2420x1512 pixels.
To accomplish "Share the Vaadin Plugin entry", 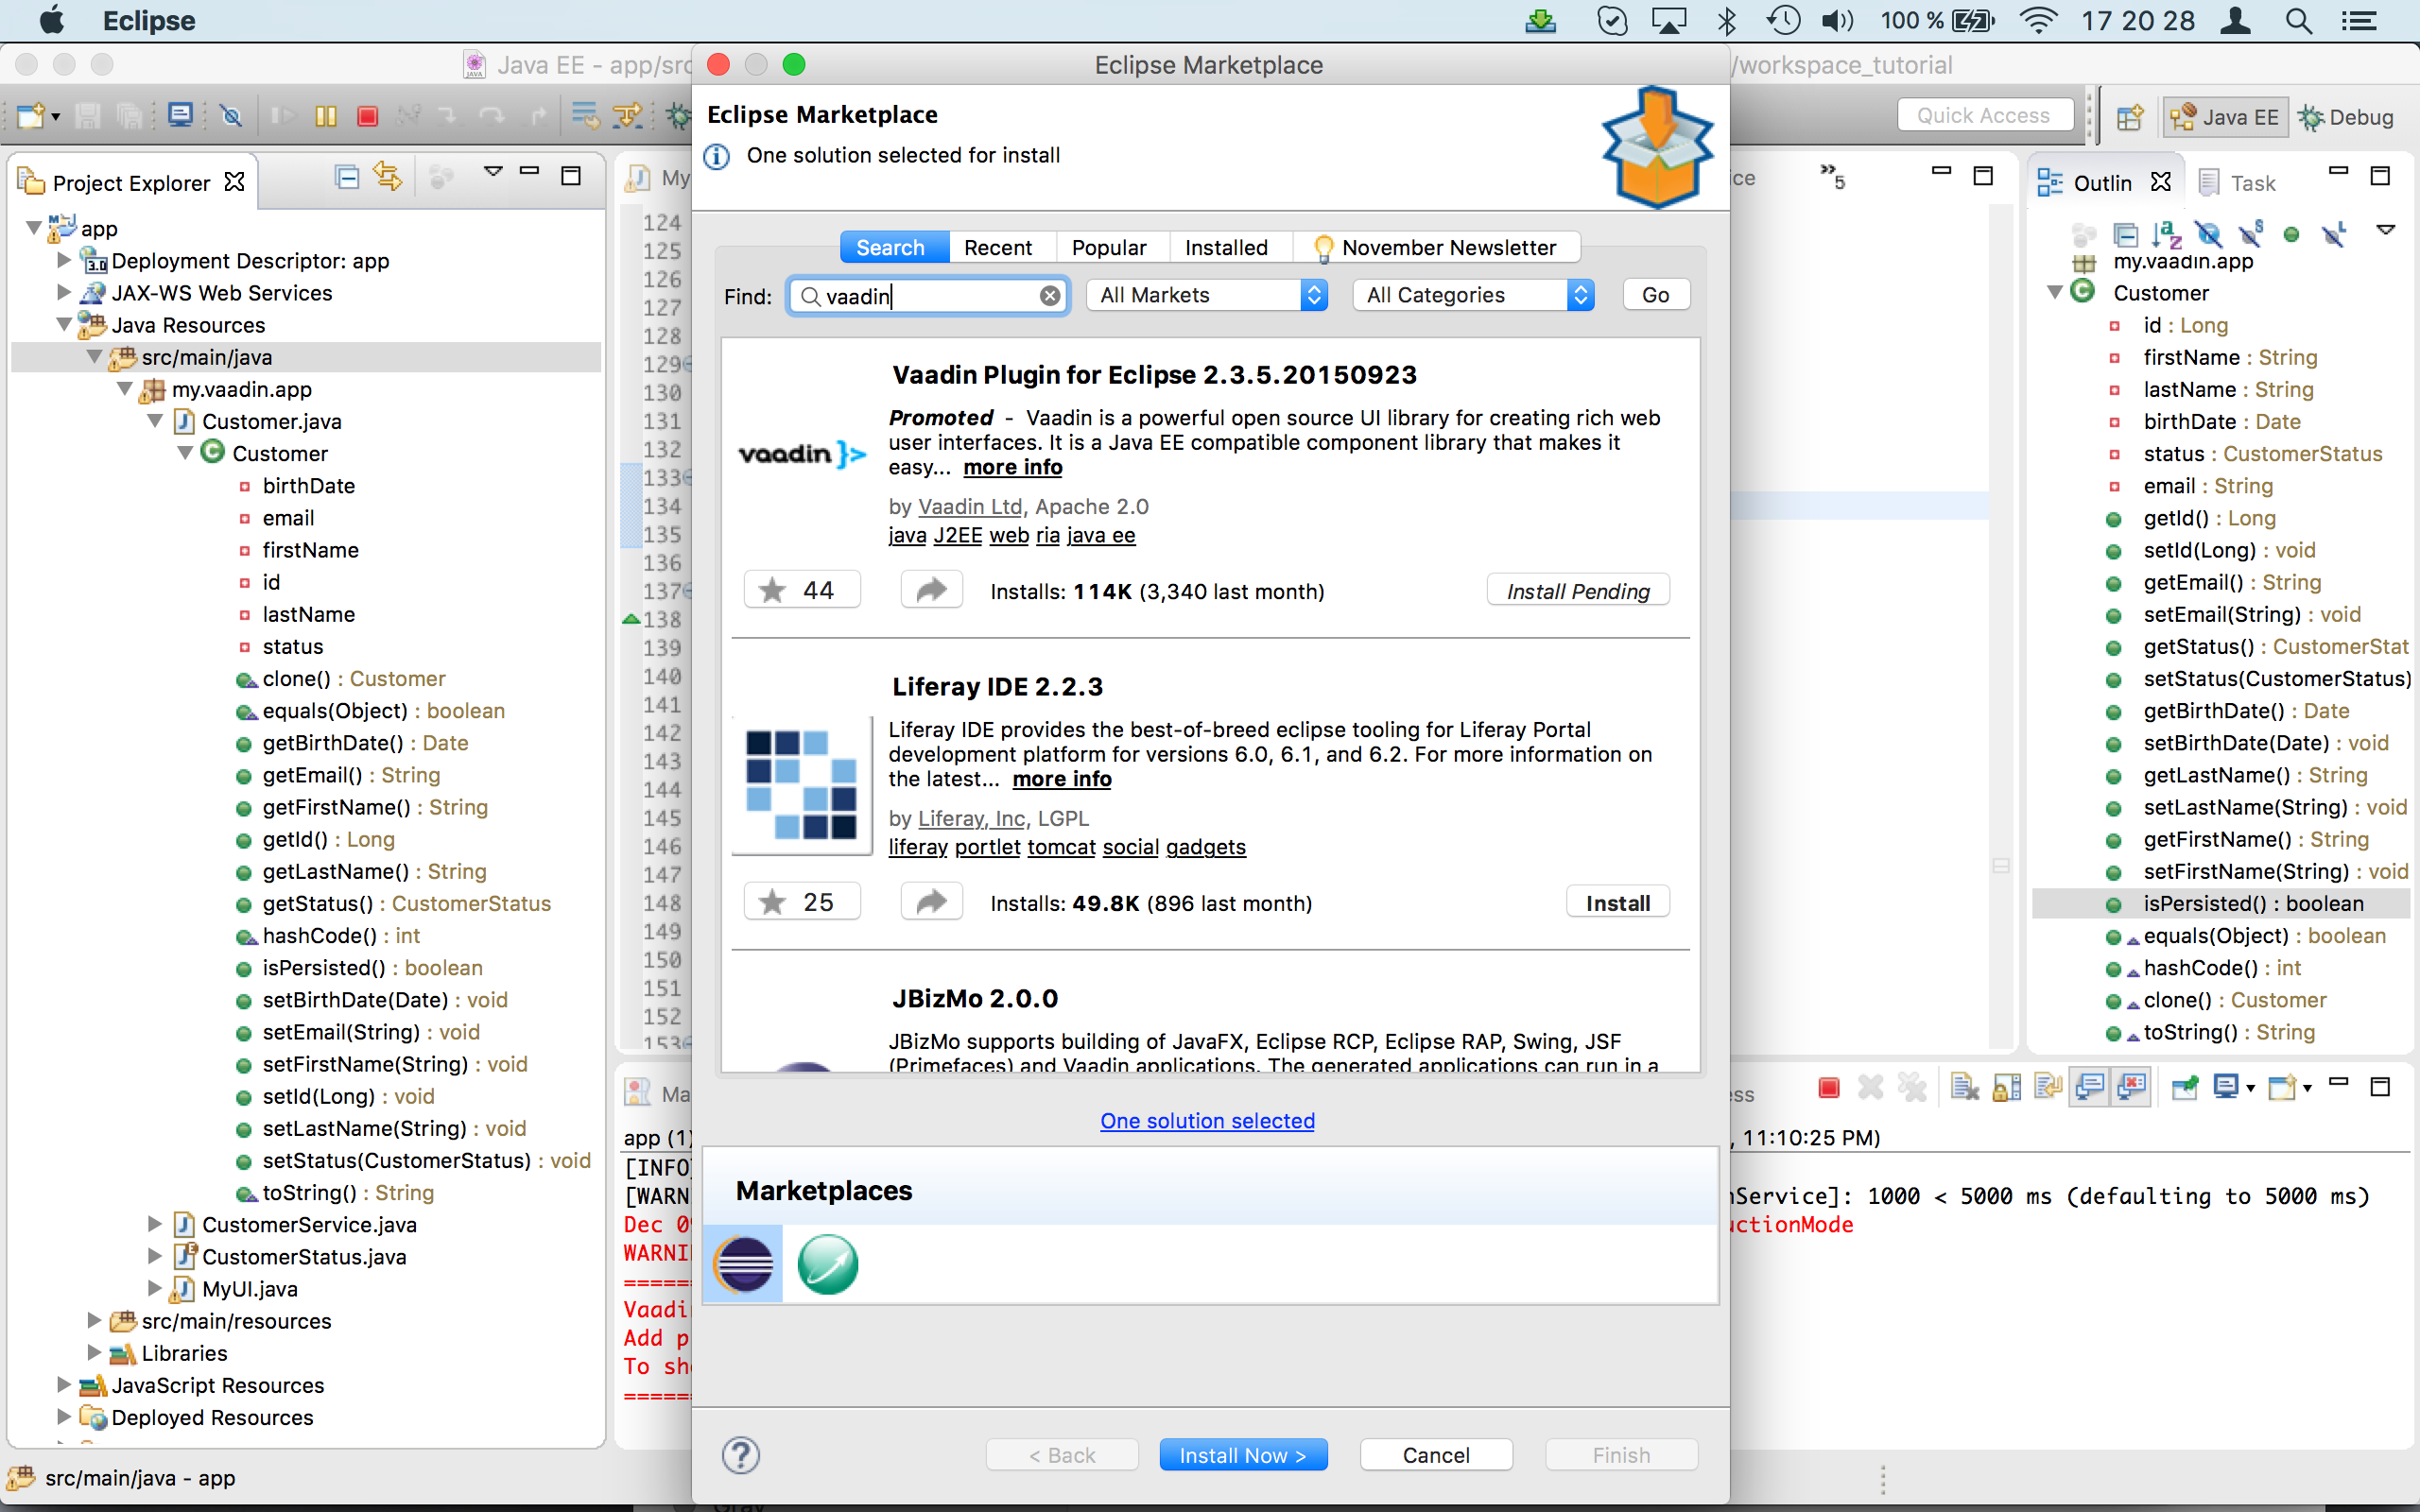I will [931, 590].
